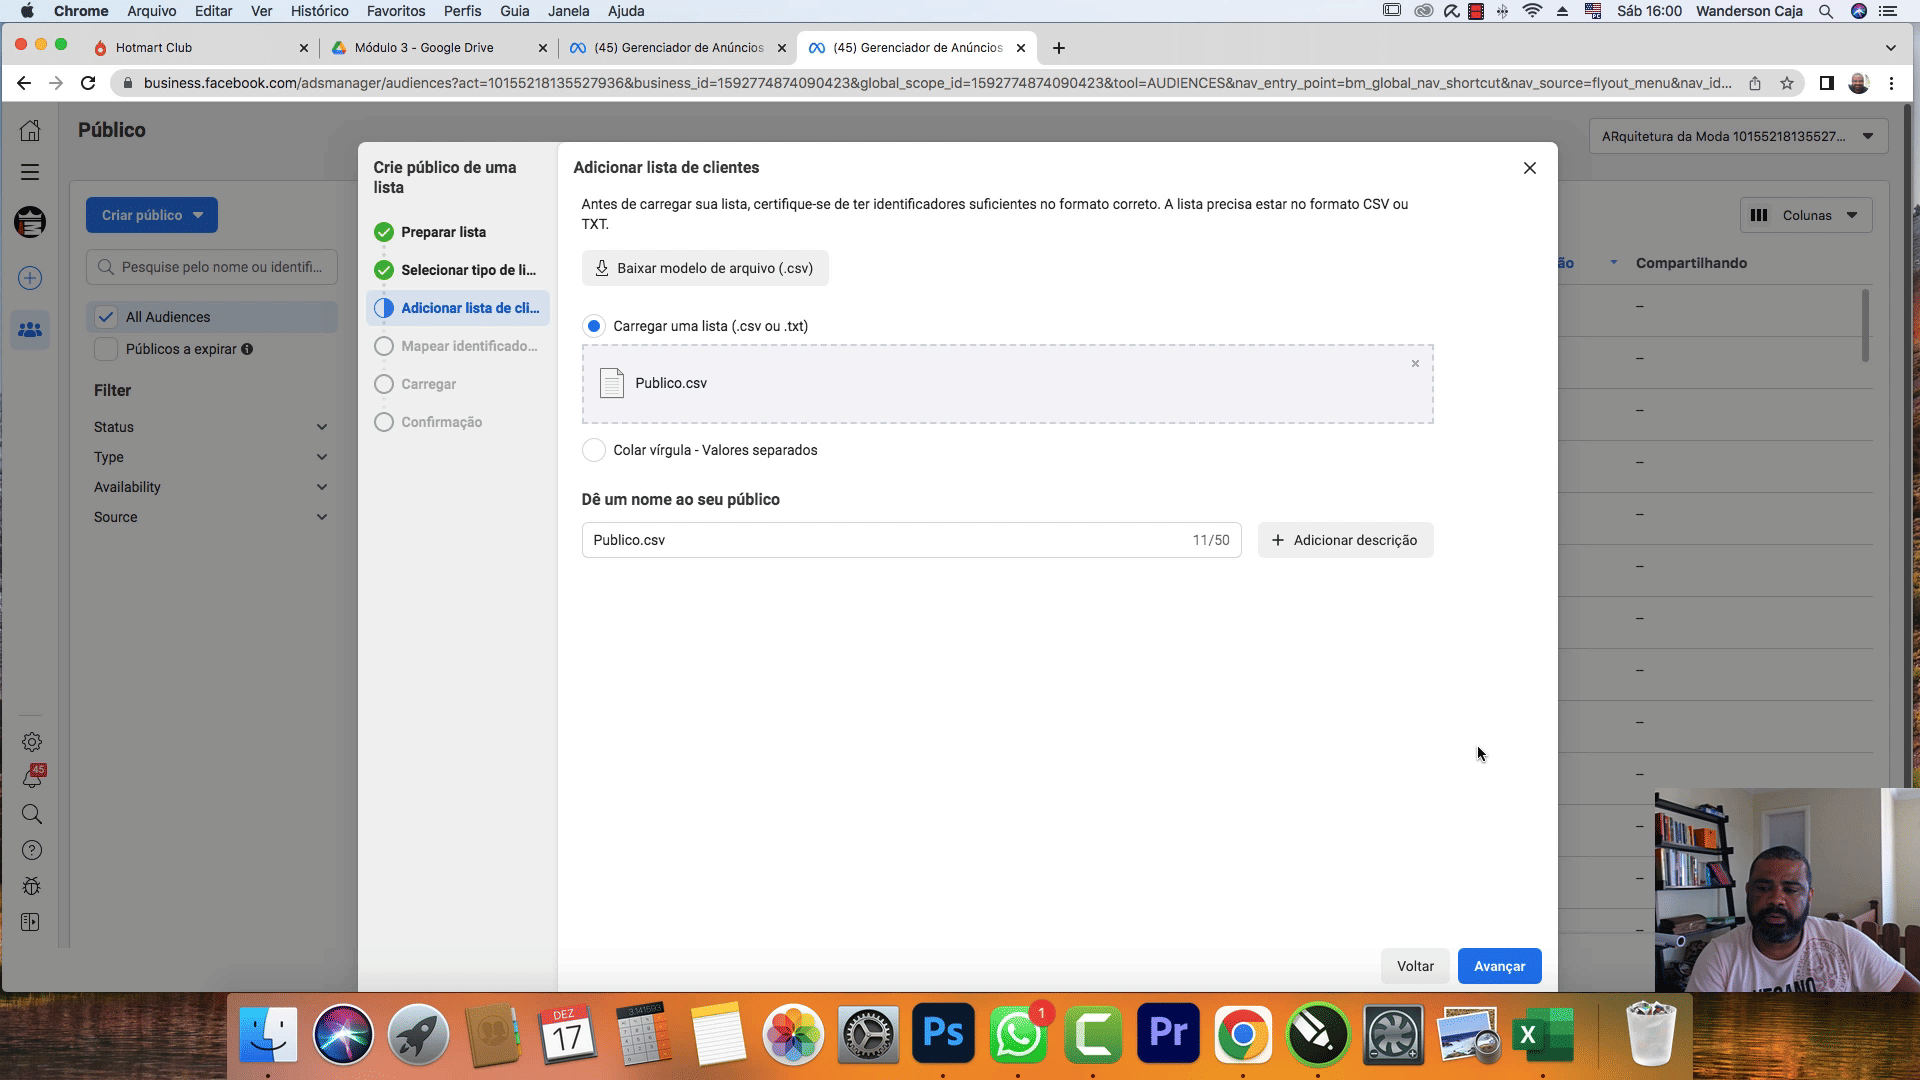Open notifications bell with 45 badge
1920x1080 pixels.
32,778
